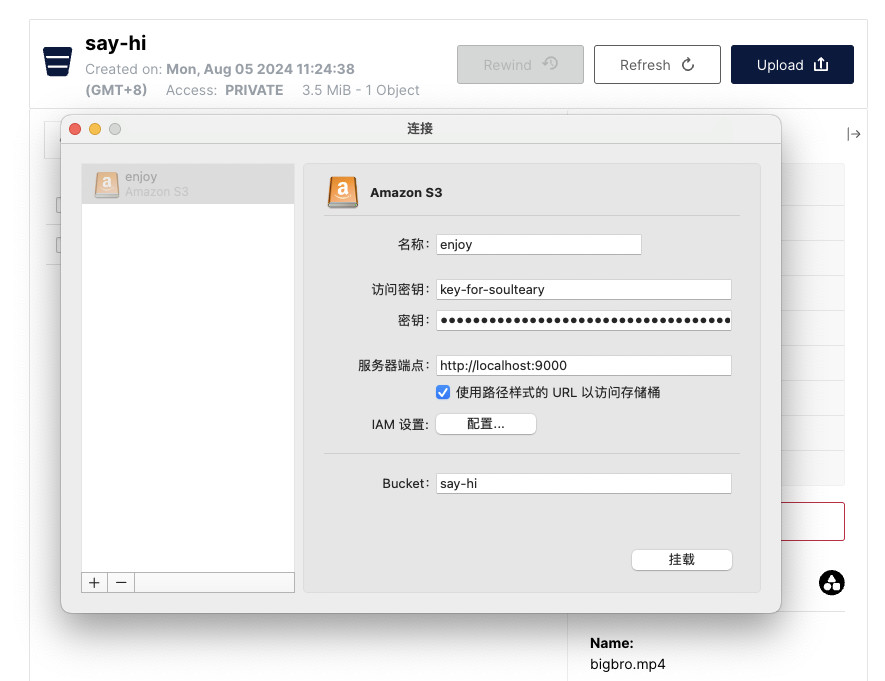
Task: Select the enjoy Amazon S3 connection
Action: (x=188, y=184)
